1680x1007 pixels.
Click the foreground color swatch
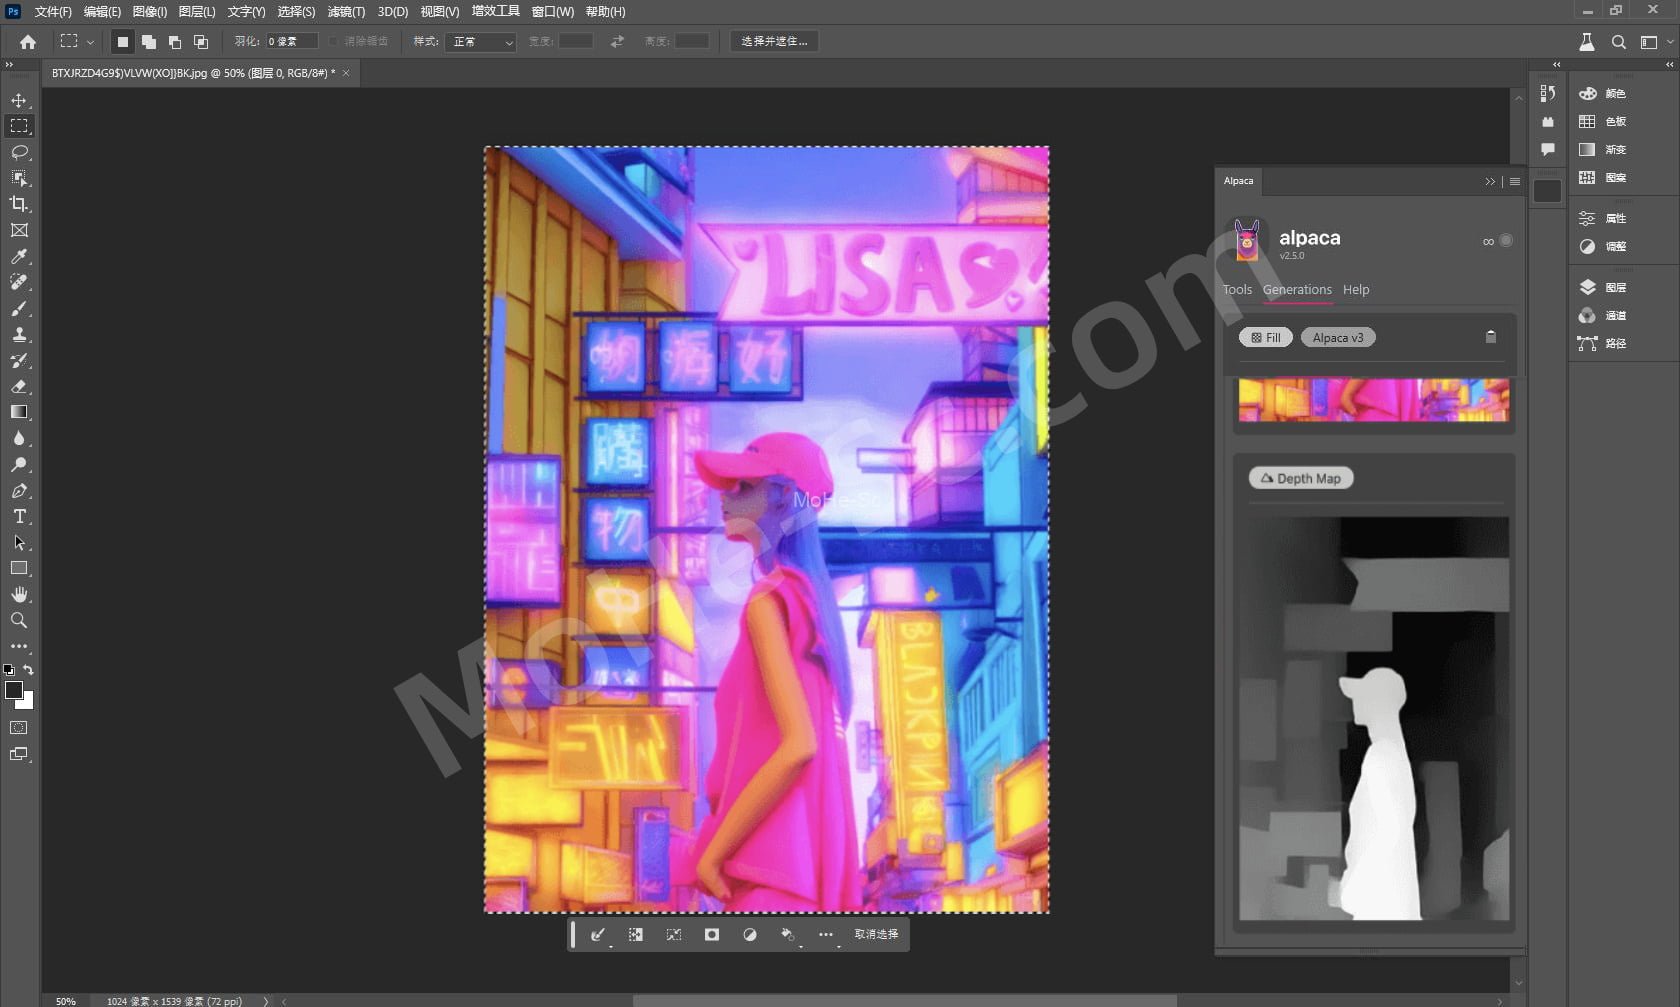point(14,690)
